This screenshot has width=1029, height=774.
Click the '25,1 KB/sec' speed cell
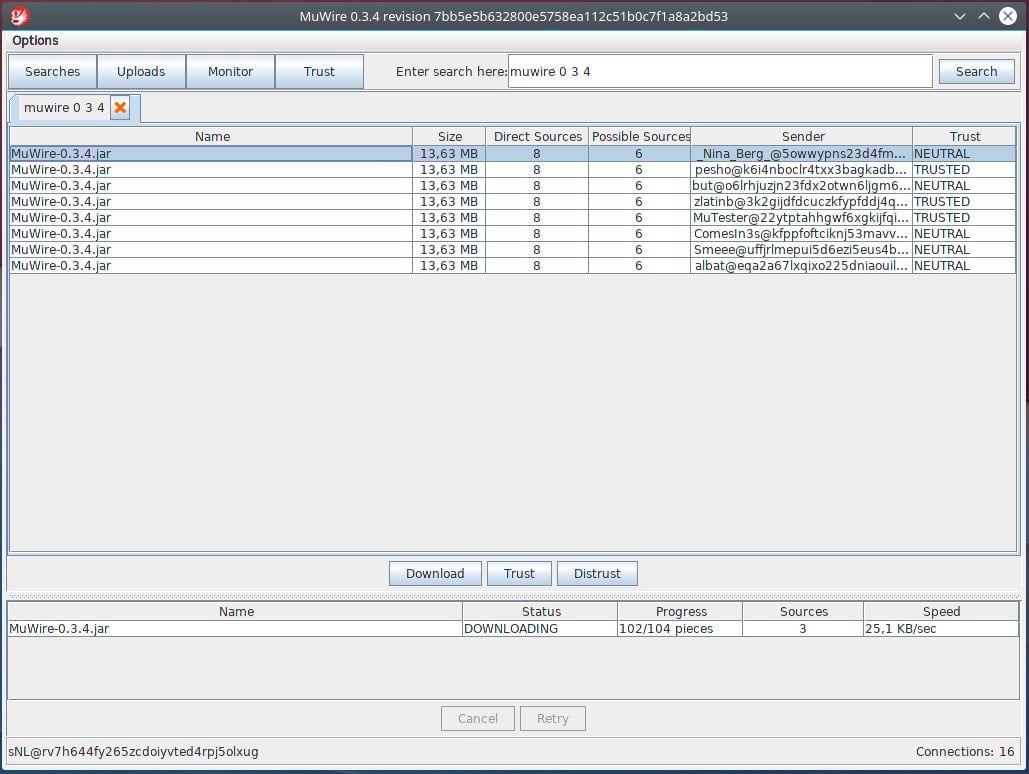(941, 628)
